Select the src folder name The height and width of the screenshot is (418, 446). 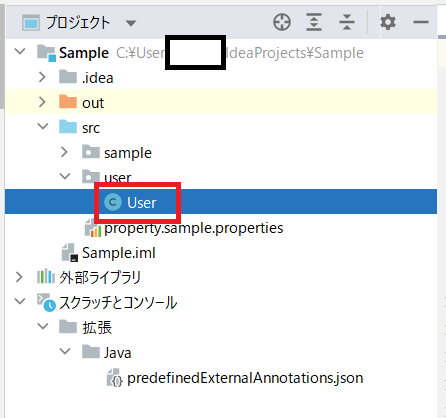click(x=91, y=128)
